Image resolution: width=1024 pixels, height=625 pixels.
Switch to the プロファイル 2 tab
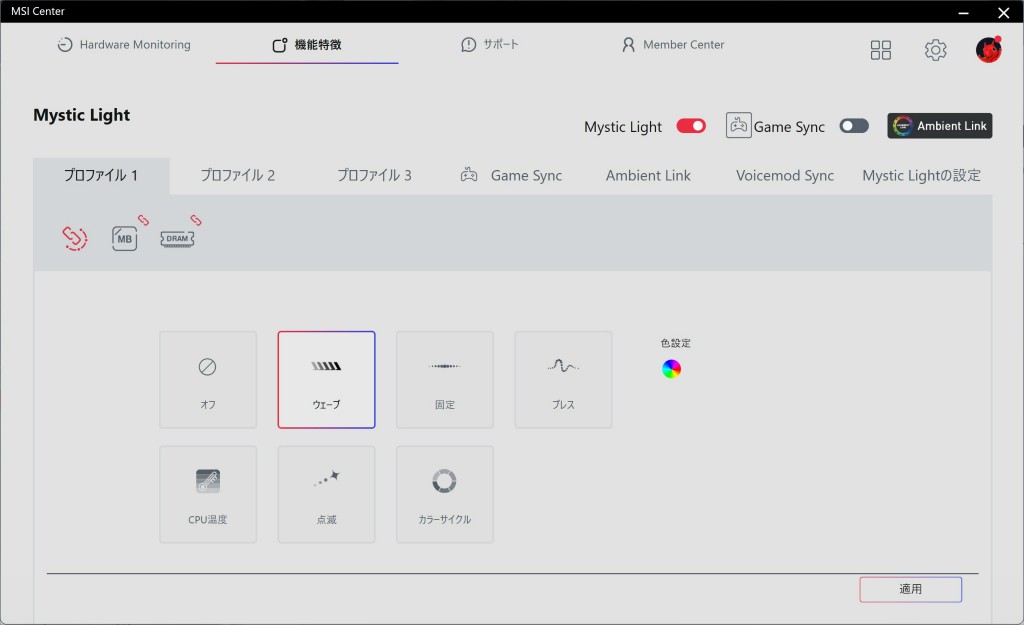click(238, 175)
